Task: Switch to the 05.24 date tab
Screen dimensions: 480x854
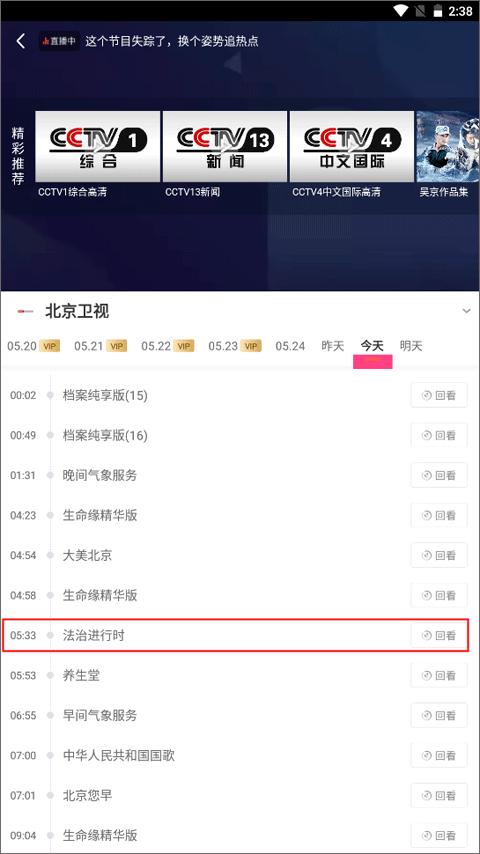Action: point(290,346)
